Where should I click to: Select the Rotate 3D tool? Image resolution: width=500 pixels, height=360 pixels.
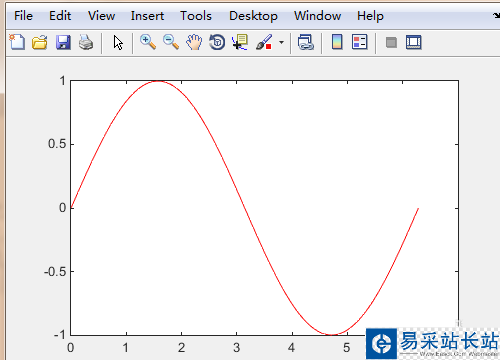[x=217, y=42]
